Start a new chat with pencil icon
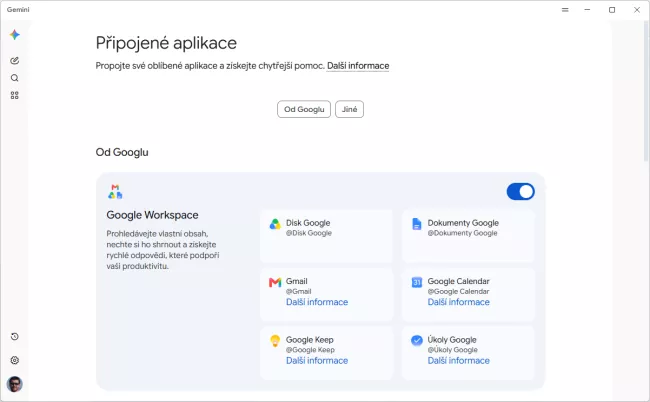 (x=15, y=61)
